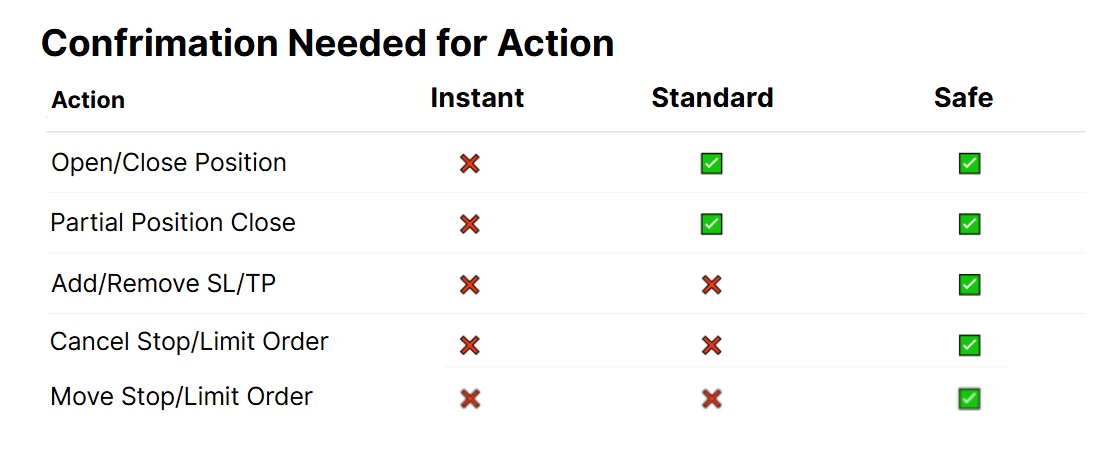This screenshot has width=1096, height=467.
Task: Click the Open/Close Position row label
Action: [168, 163]
